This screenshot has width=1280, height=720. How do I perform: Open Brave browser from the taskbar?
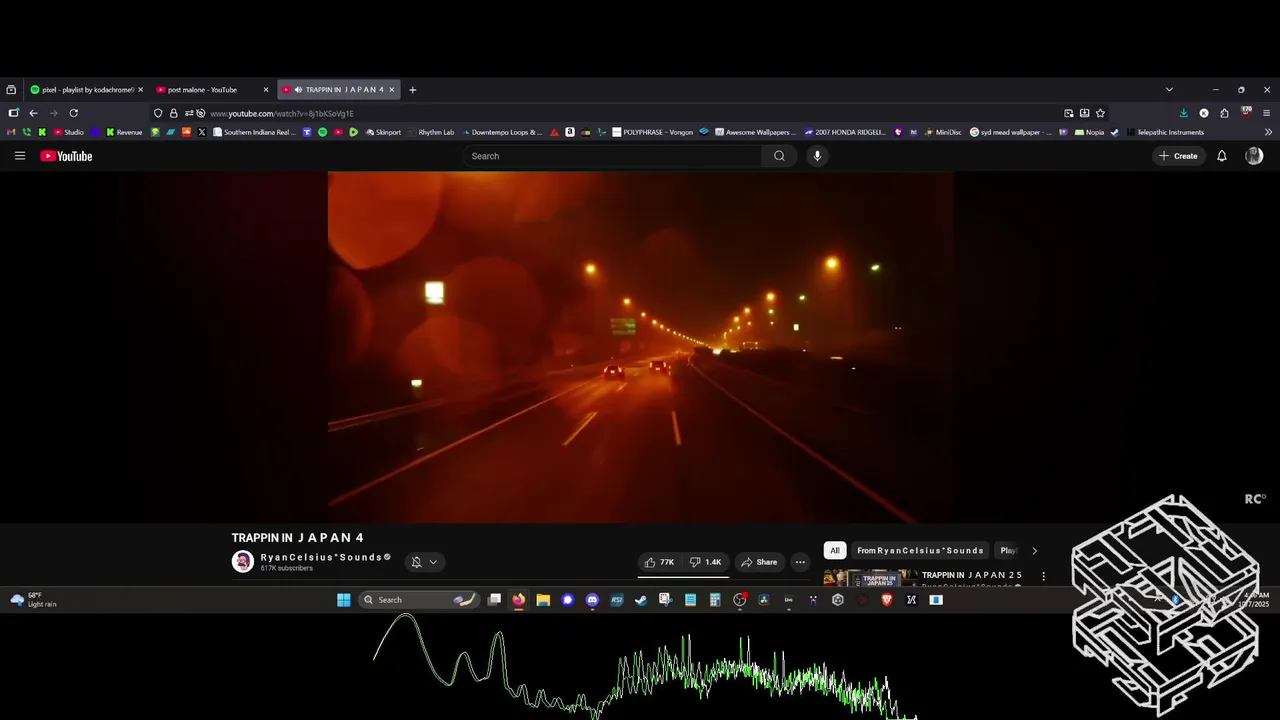(x=887, y=600)
